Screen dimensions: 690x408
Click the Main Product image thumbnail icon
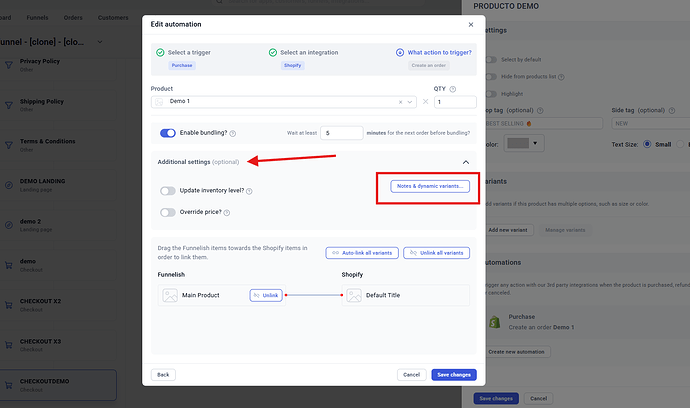click(x=169, y=295)
